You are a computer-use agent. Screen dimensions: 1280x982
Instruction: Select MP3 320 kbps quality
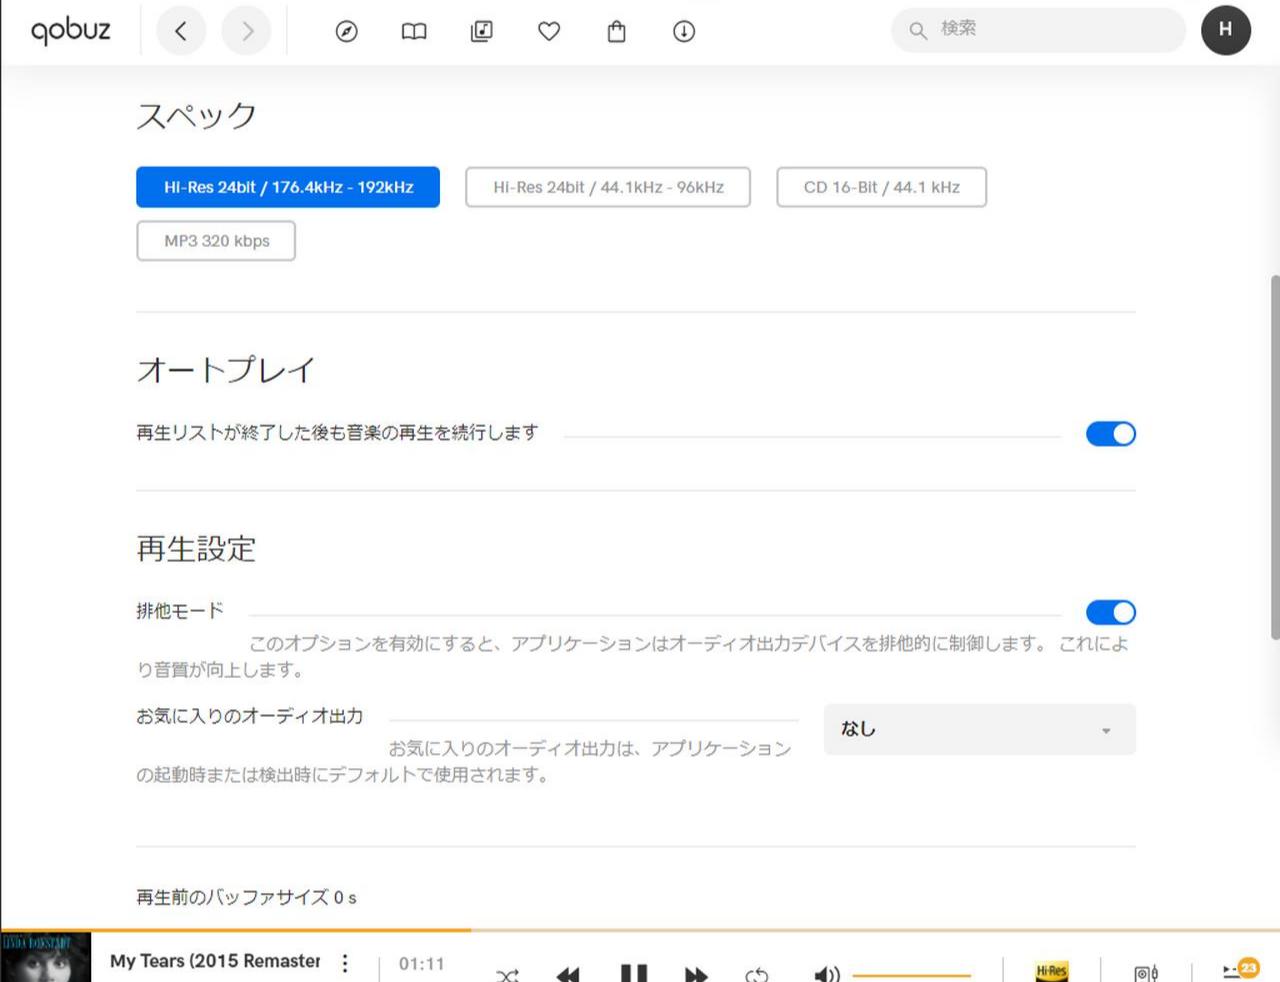(216, 241)
